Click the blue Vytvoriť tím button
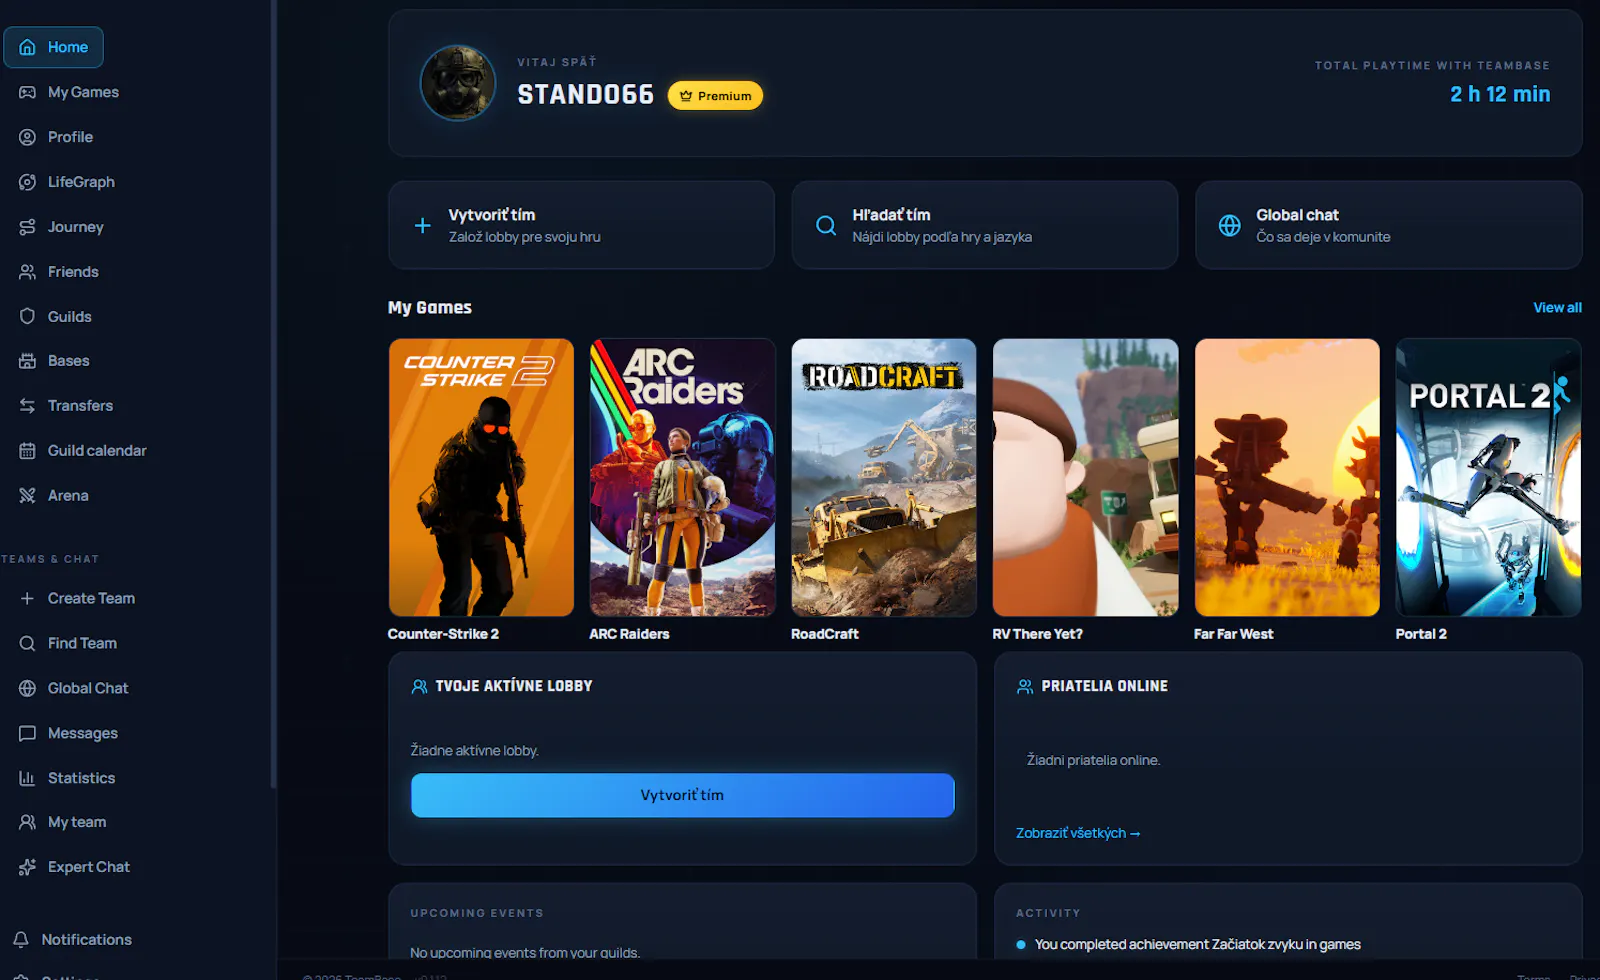Image resolution: width=1600 pixels, height=980 pixels. pos(683,795)
